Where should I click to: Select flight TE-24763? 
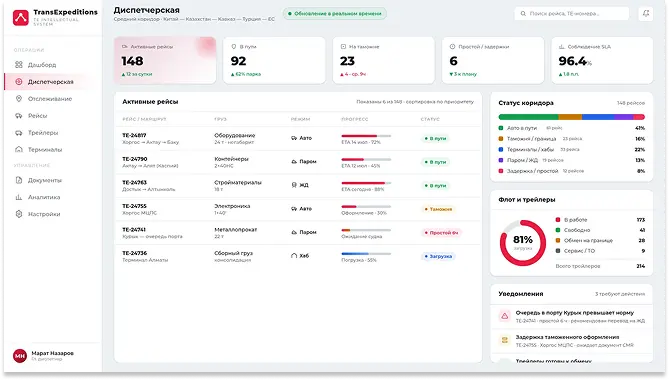click(298, 186)
